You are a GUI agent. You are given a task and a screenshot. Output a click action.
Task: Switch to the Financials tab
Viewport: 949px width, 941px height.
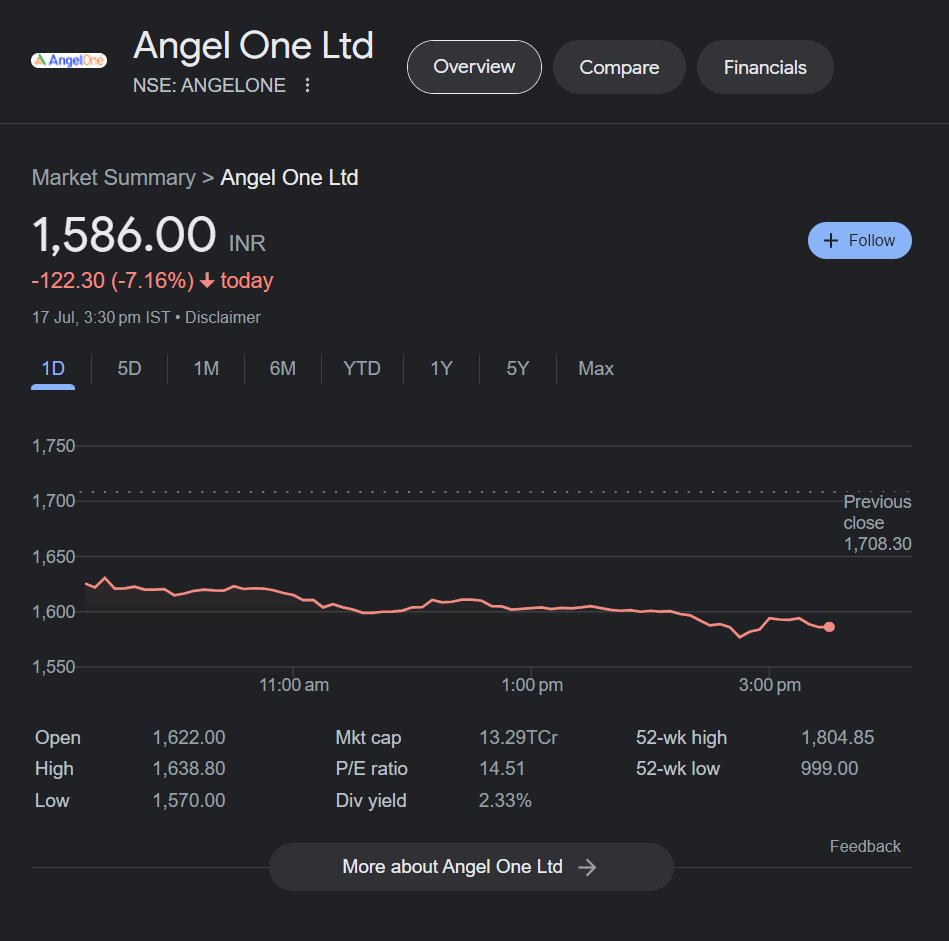pyautogui.click(x=764, y=67)
